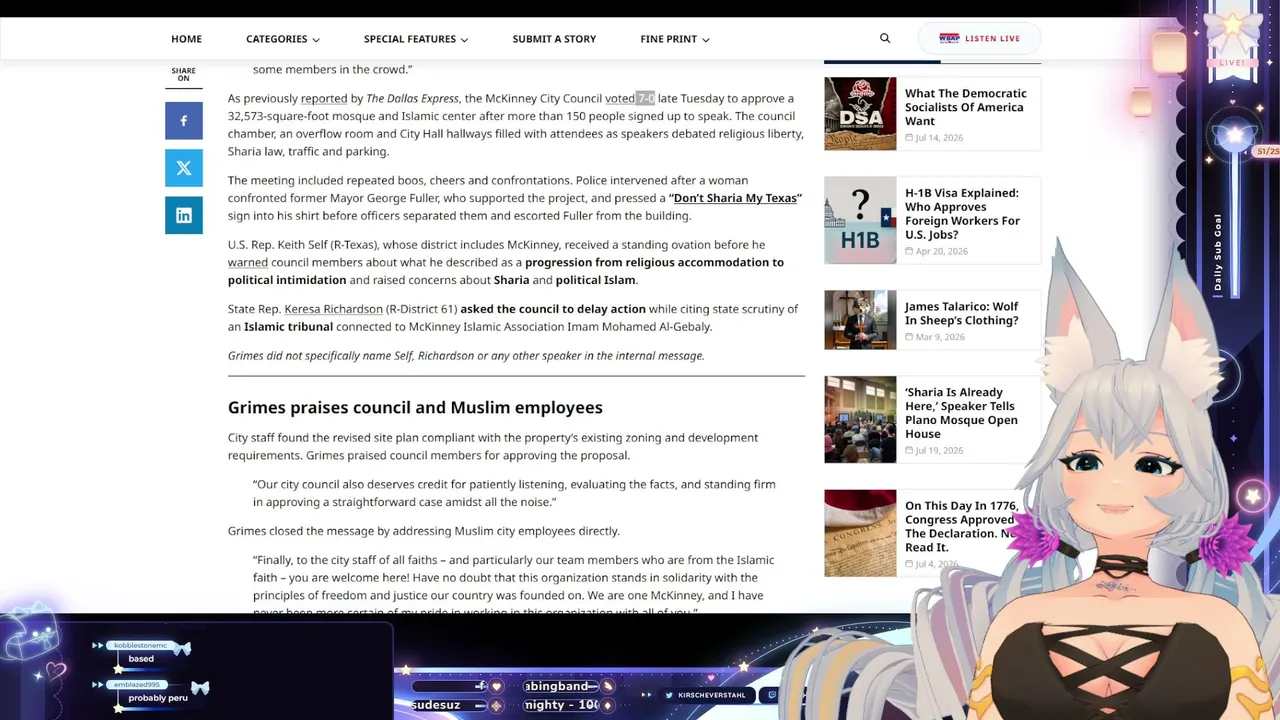Expand the Special Features menu
The width and height of the screenshot is (1280, 720).
click(416, 39)
